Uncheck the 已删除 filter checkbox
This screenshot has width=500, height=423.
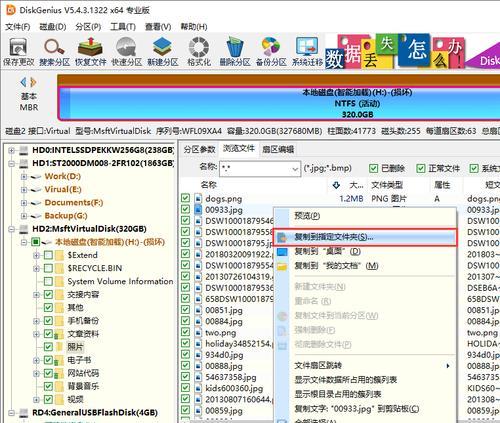(x=373, y=168)
